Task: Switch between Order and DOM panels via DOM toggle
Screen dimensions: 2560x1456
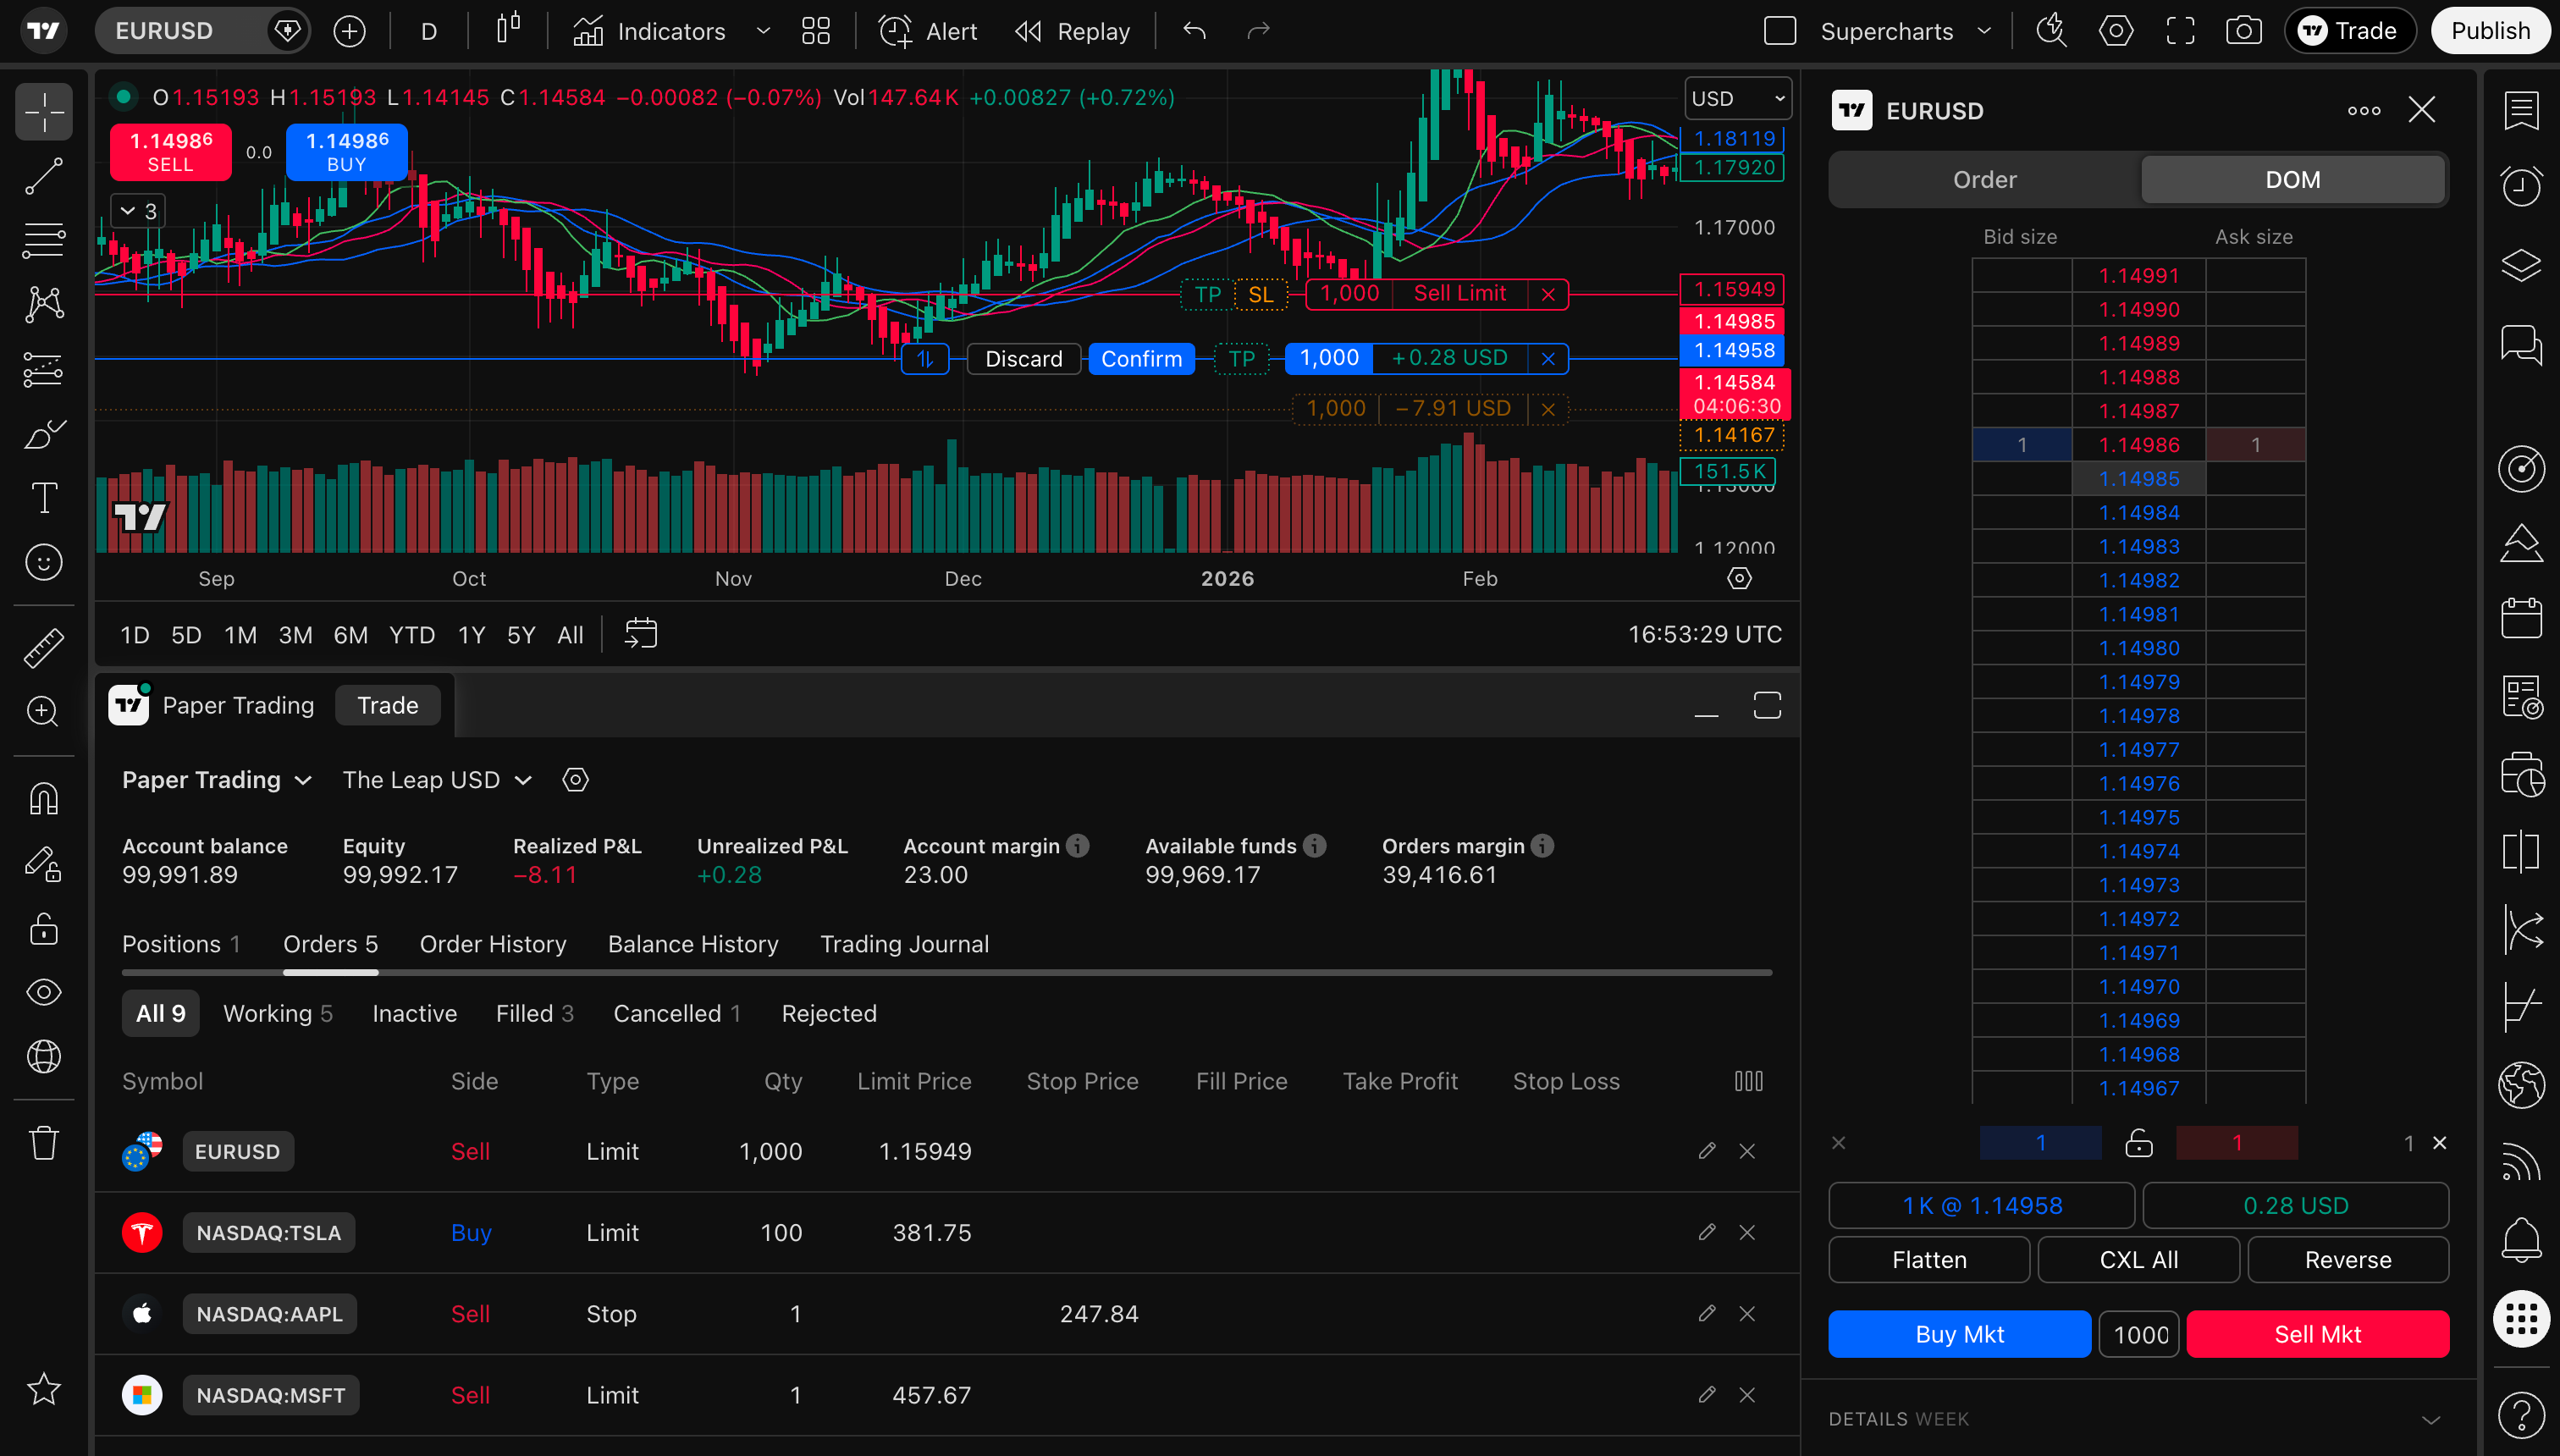Action: pos(2292,179)
